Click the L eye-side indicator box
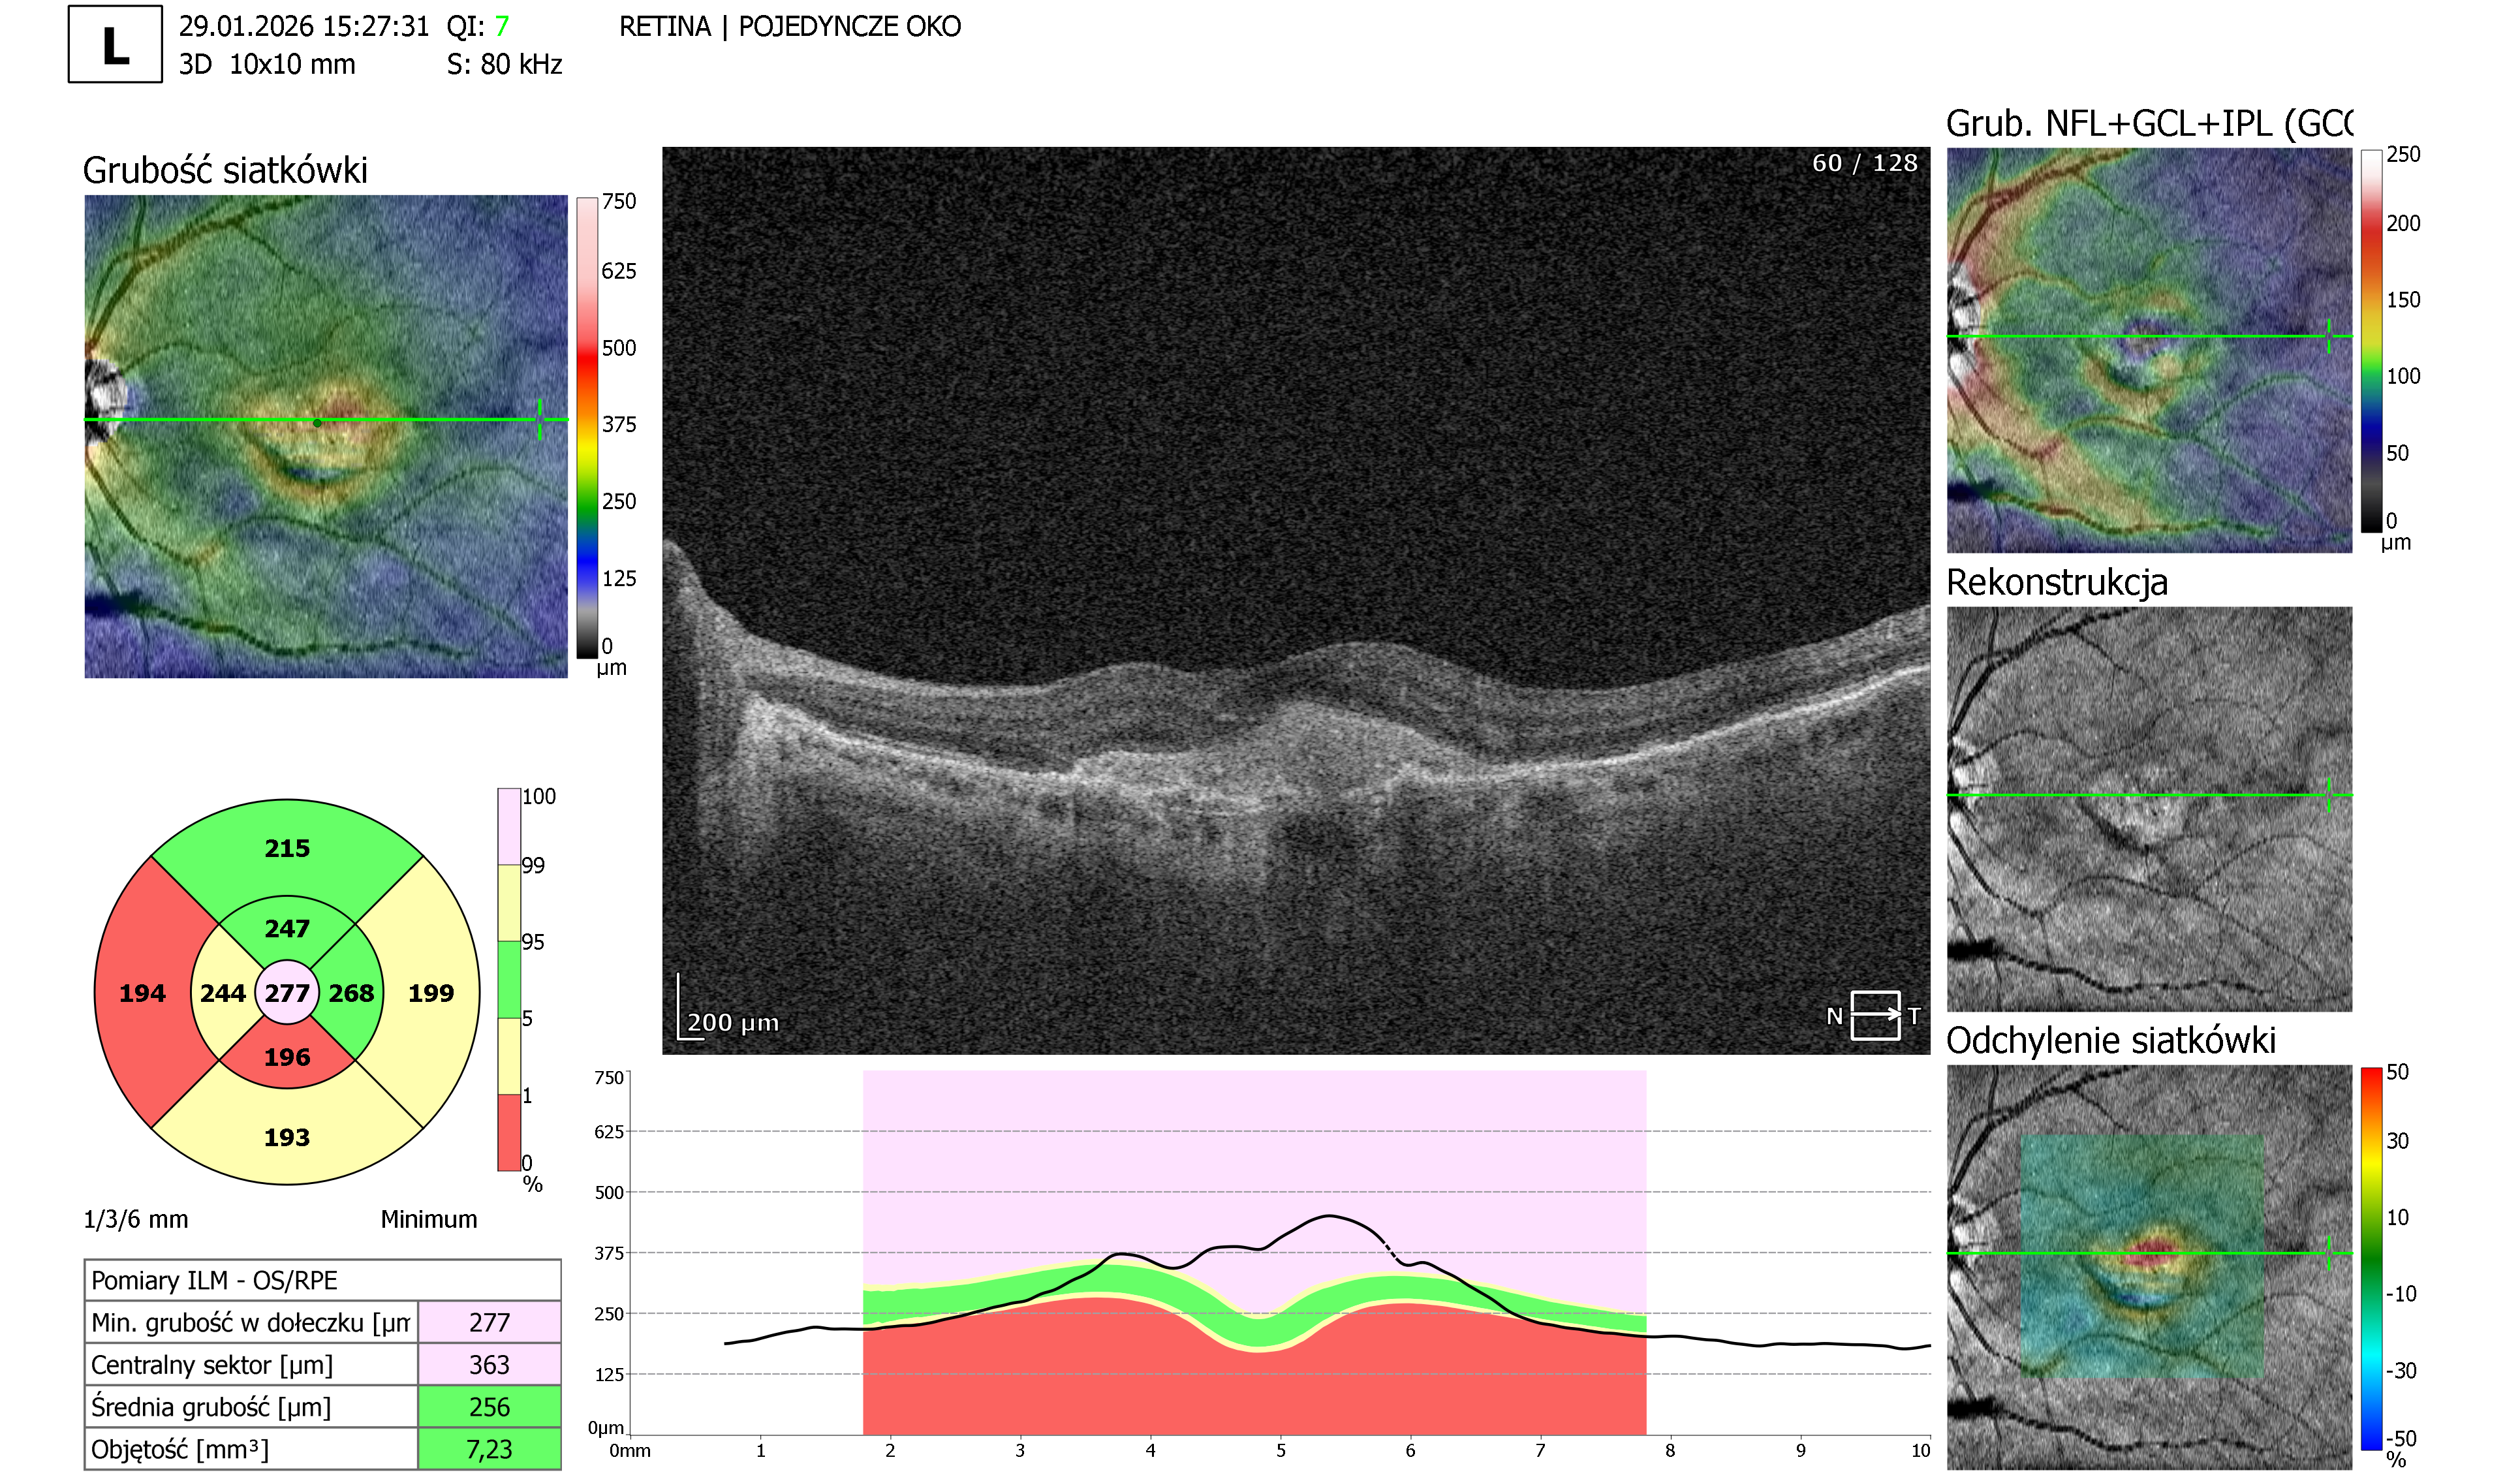 click(115, 44)
